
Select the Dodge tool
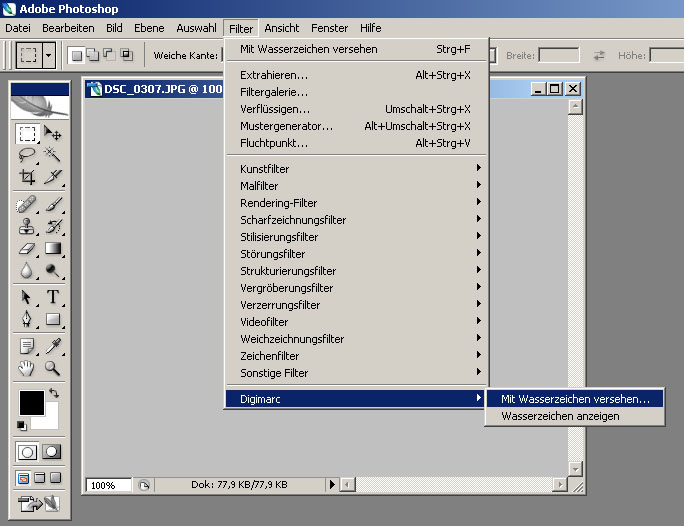52,270
